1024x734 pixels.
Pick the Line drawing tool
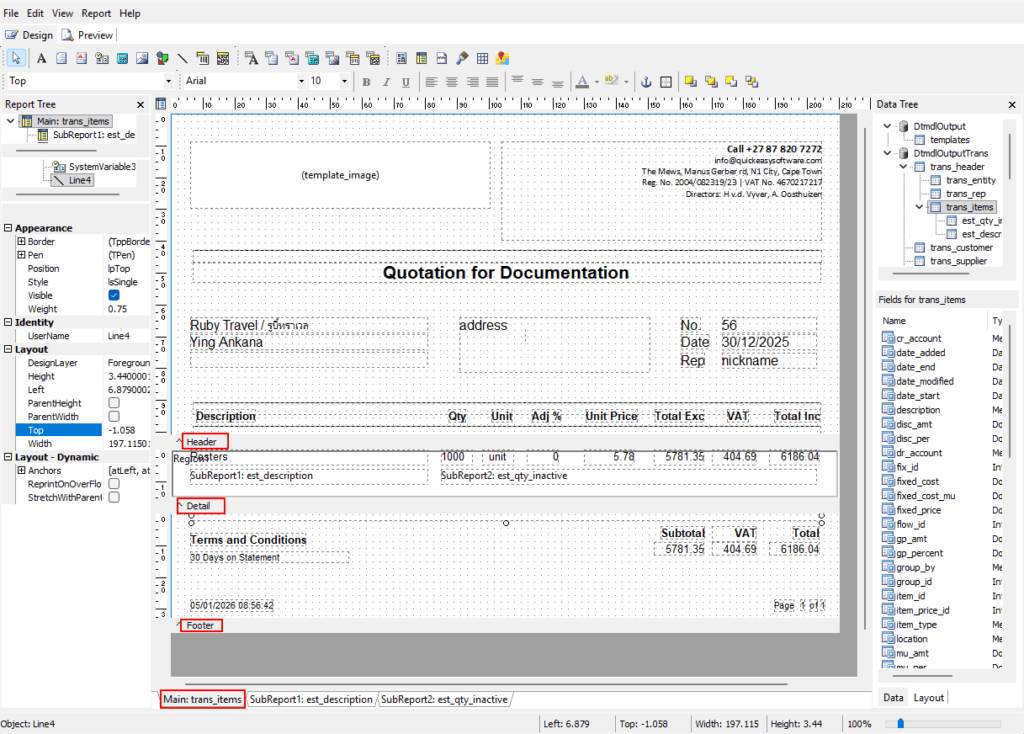tap(181, 58)
